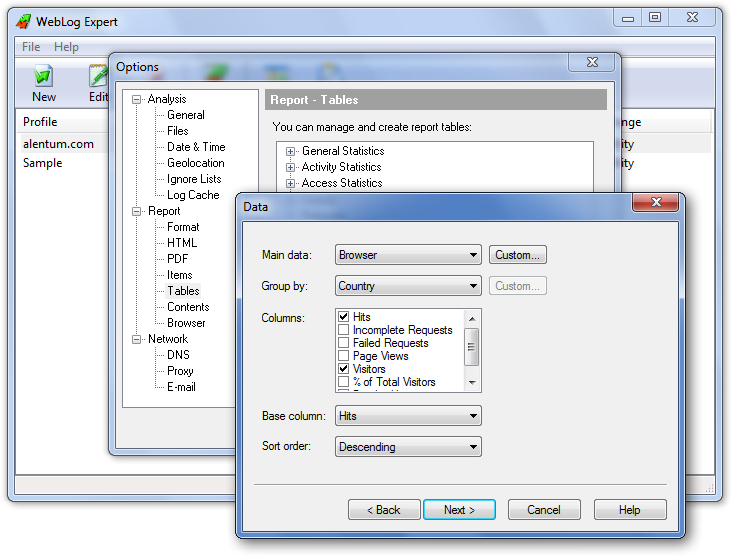Screen dimensions: 732x556
Task: Expand the Access Statistics node
Action: [x=290, y=183]
